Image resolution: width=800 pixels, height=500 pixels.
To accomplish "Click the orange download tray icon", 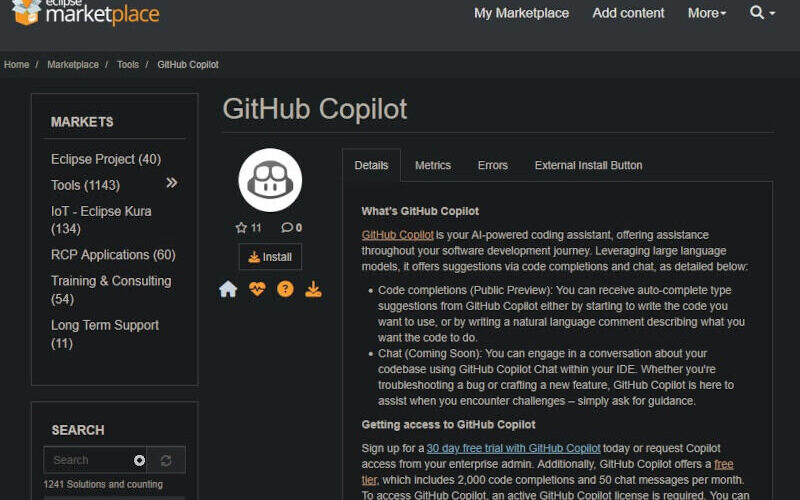I will point(313,289).
